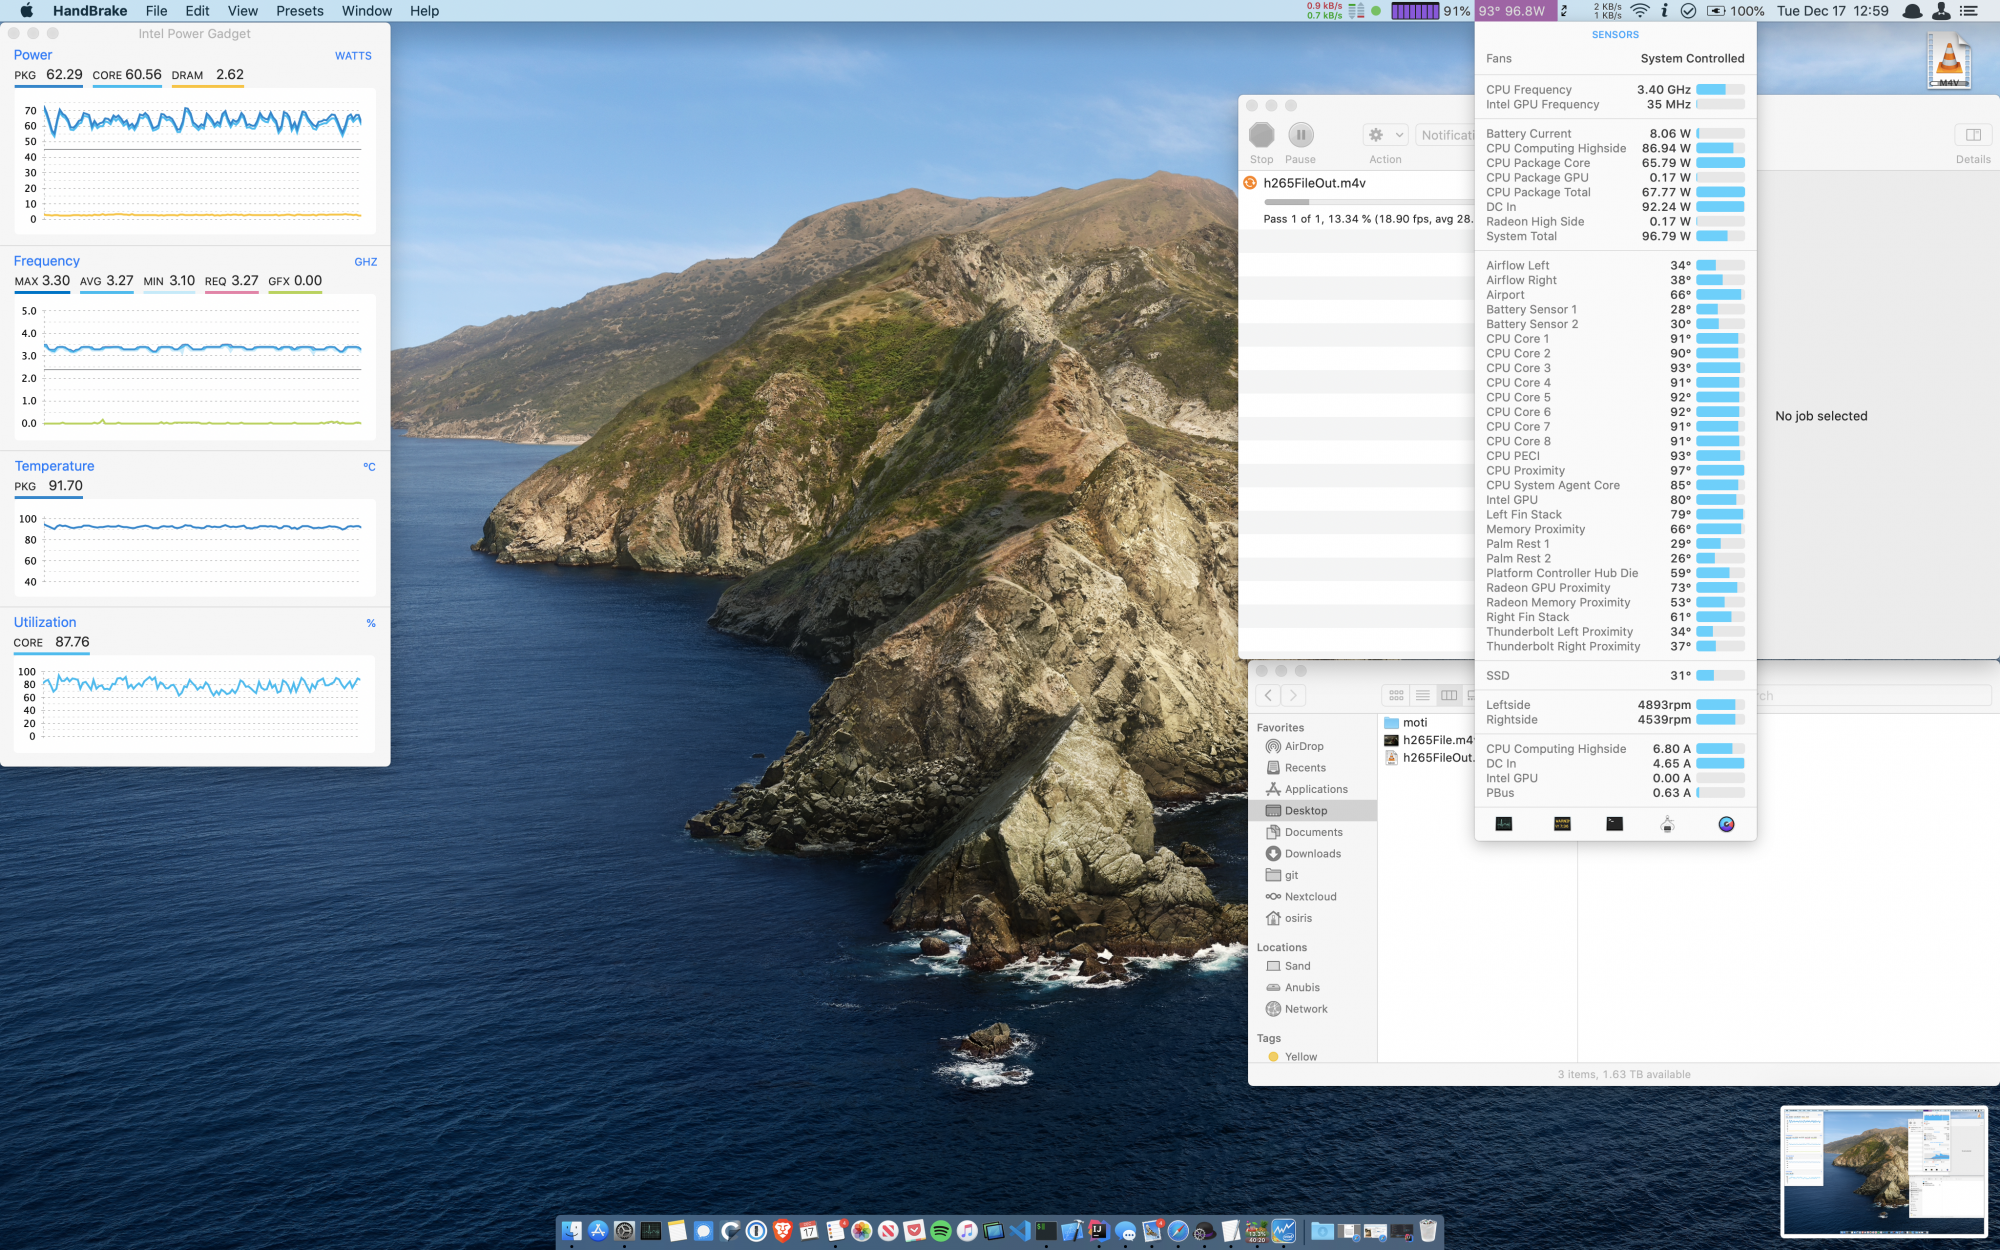Screen dimensions: 2000x1250
Task: Select Downloads in Finder sidebar
Action: point(1312,854)
